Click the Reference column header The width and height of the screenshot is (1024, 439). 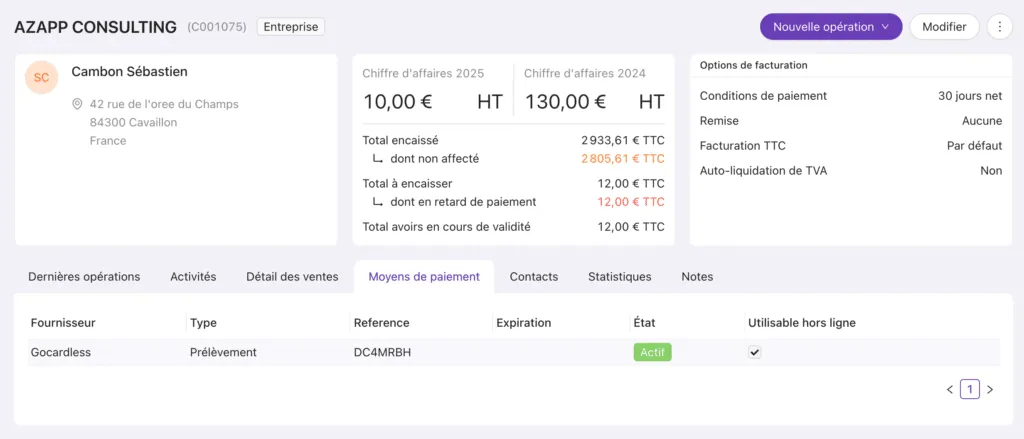tap(381, 323)
